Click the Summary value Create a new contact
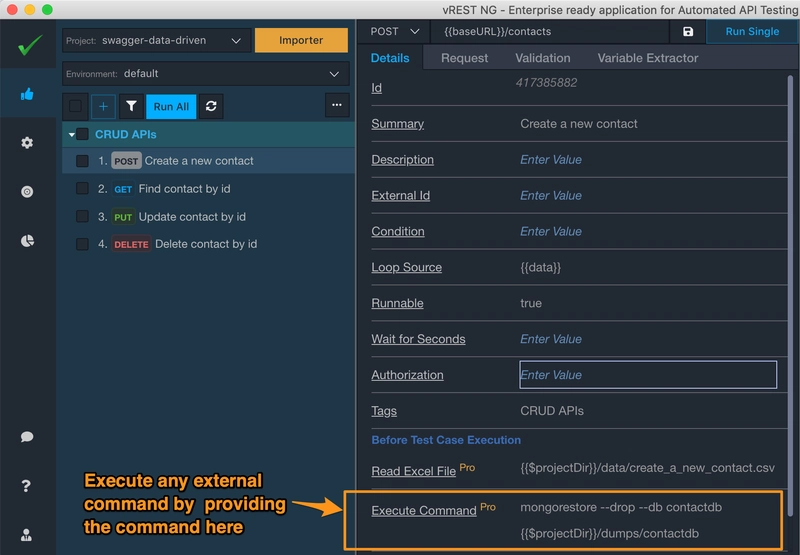 (x=579, y=124)
